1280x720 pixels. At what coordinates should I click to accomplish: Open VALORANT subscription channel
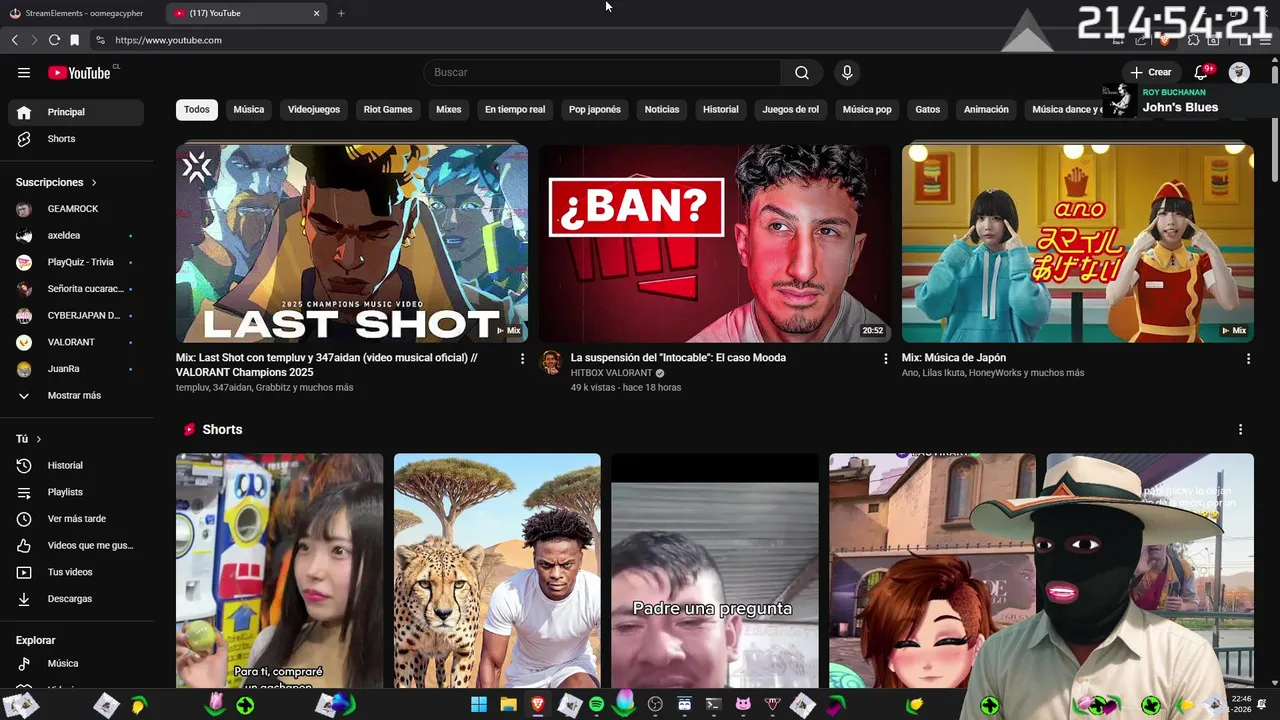pyautogui.click(x=76, y=342)
